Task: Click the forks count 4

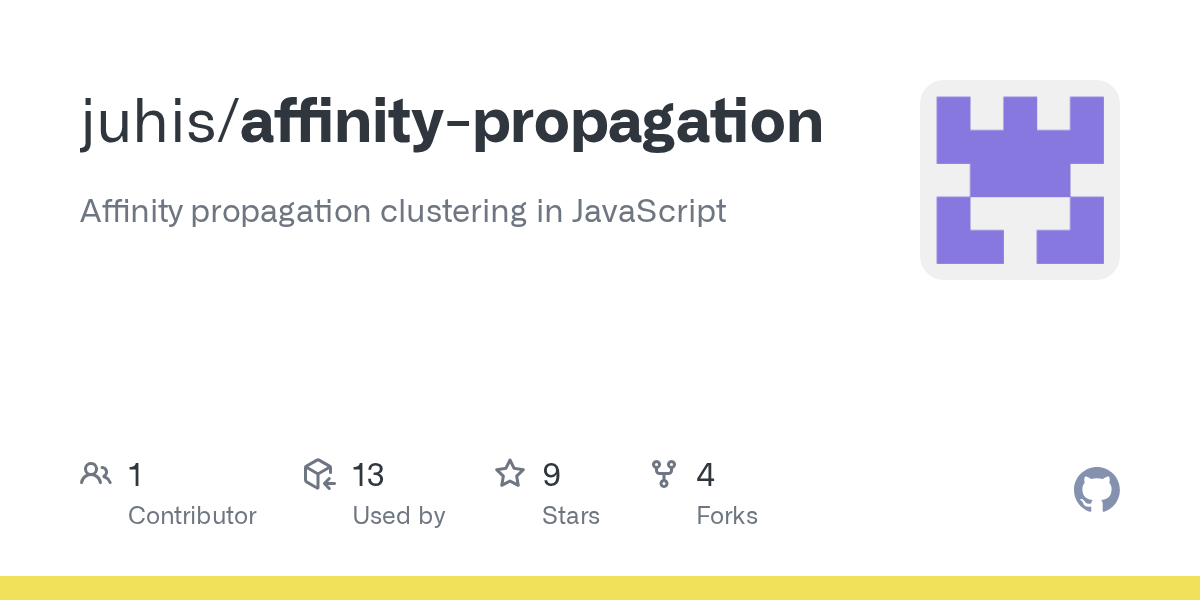Action: pos(705,475)
